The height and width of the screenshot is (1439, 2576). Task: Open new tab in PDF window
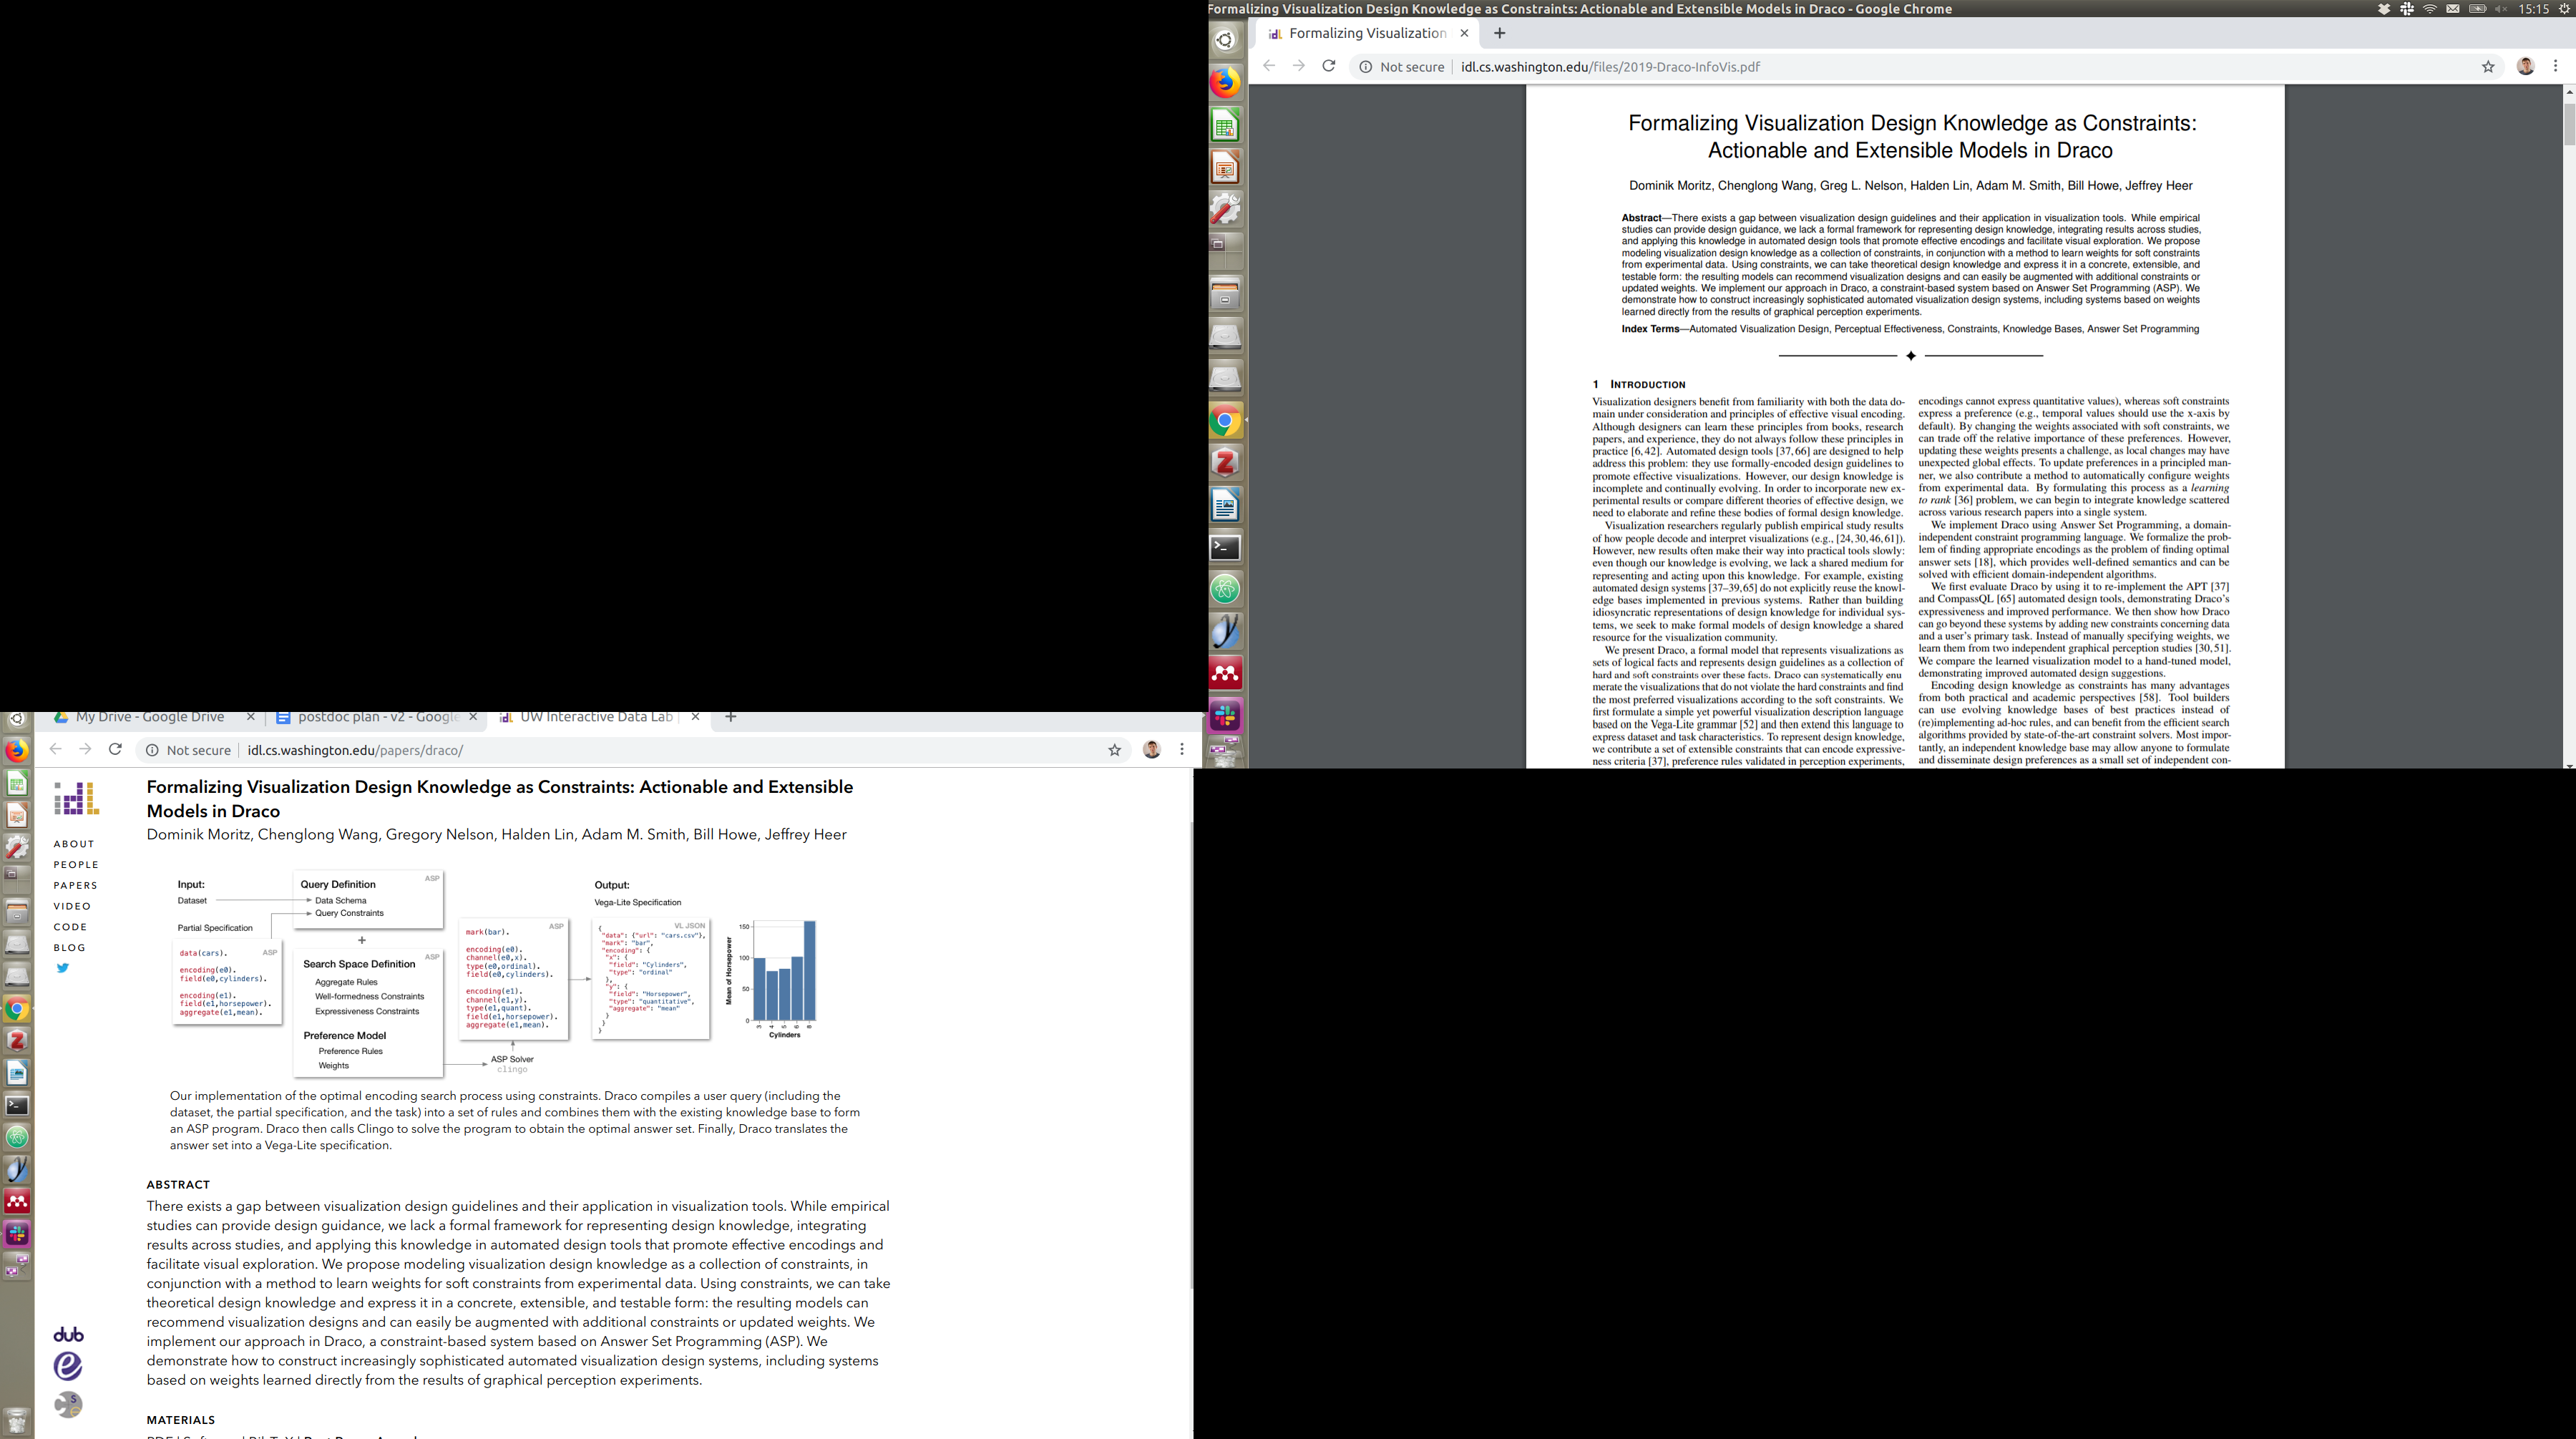click(1499, 33)
